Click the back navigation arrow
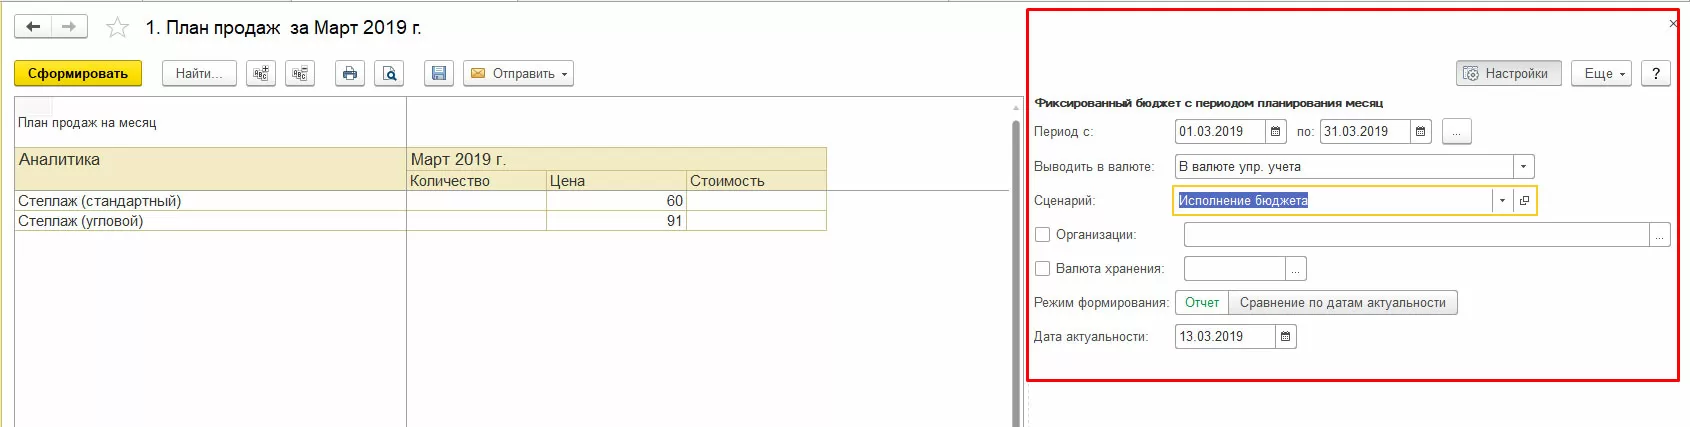Image resolution: width=1690 pixels, height=427 pixels. (33, 27)
